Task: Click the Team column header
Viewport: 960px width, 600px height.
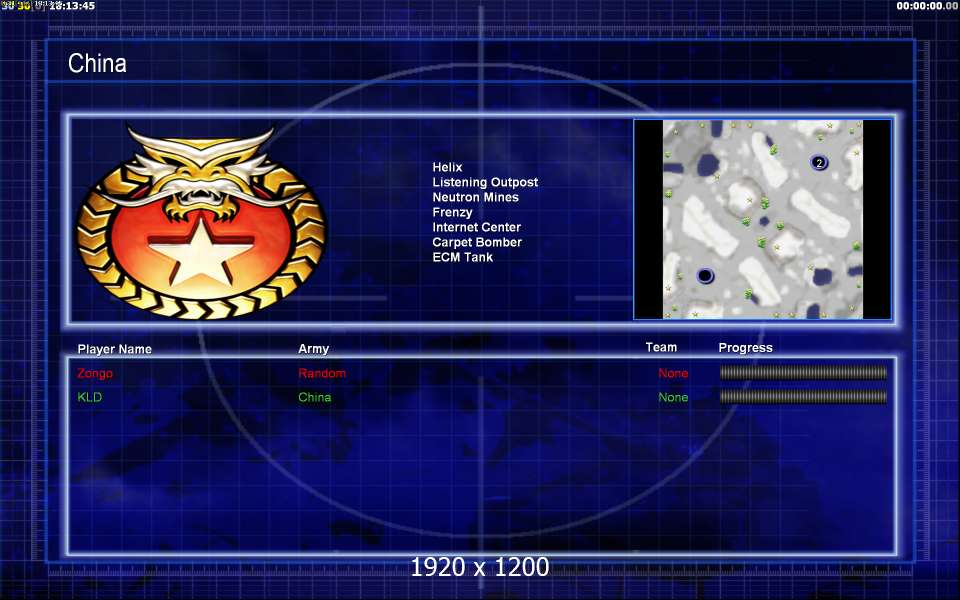Action: pyautogui.click(x=661, y=347)
